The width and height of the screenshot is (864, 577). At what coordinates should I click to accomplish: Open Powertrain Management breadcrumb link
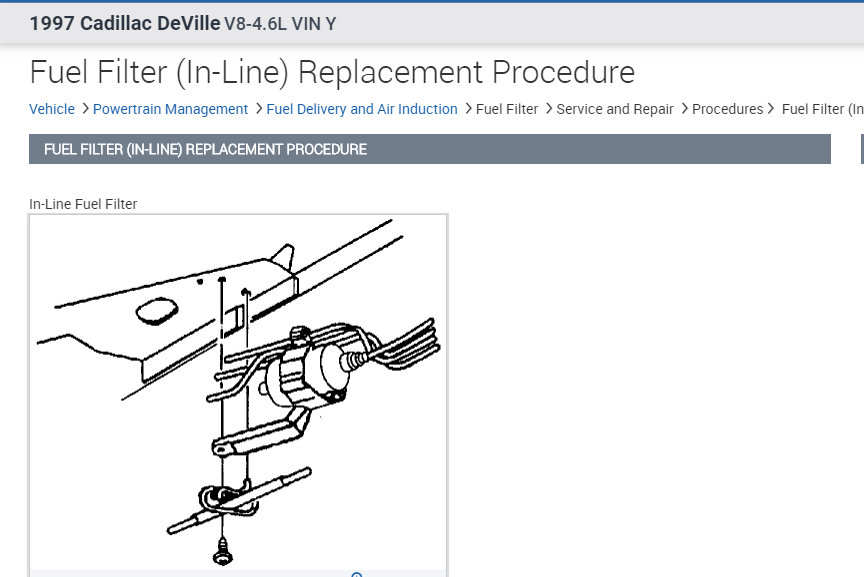pyautogui.click(x=170, y=109)
